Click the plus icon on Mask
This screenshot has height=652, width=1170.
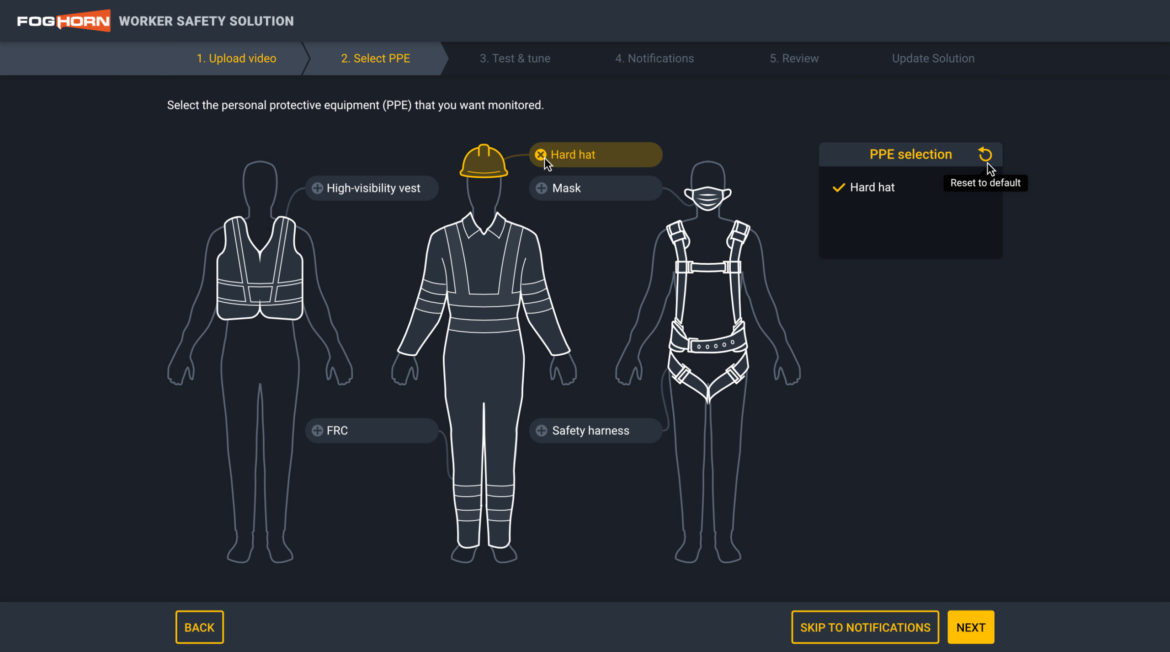pos(540,188)
